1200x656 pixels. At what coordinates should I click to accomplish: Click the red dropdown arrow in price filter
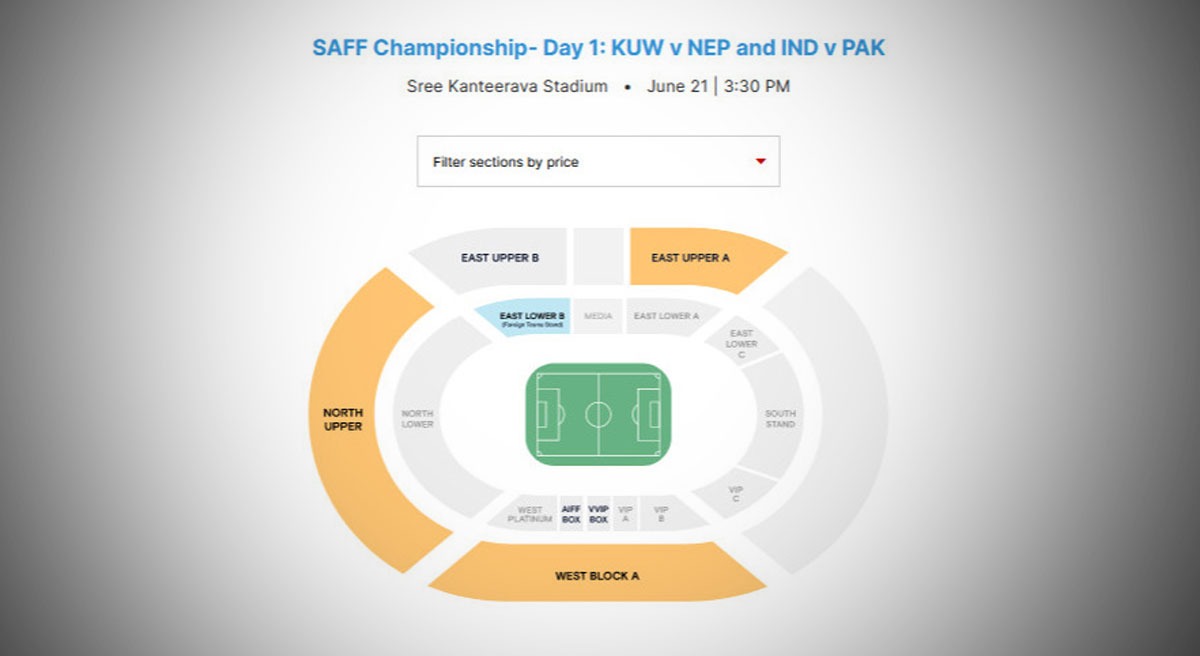coord(760,161)
